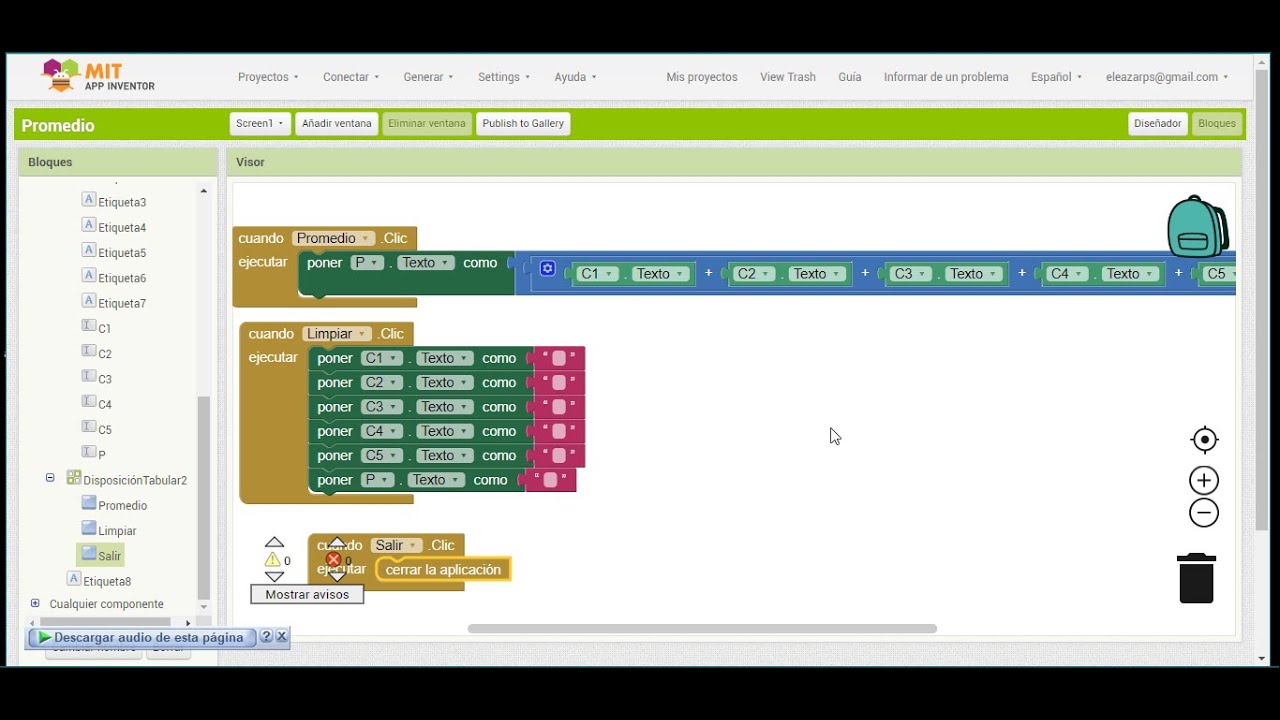1280x720 pixels.
Task: Open the backpack icon in the viewer
Action: coord(1198,227)
